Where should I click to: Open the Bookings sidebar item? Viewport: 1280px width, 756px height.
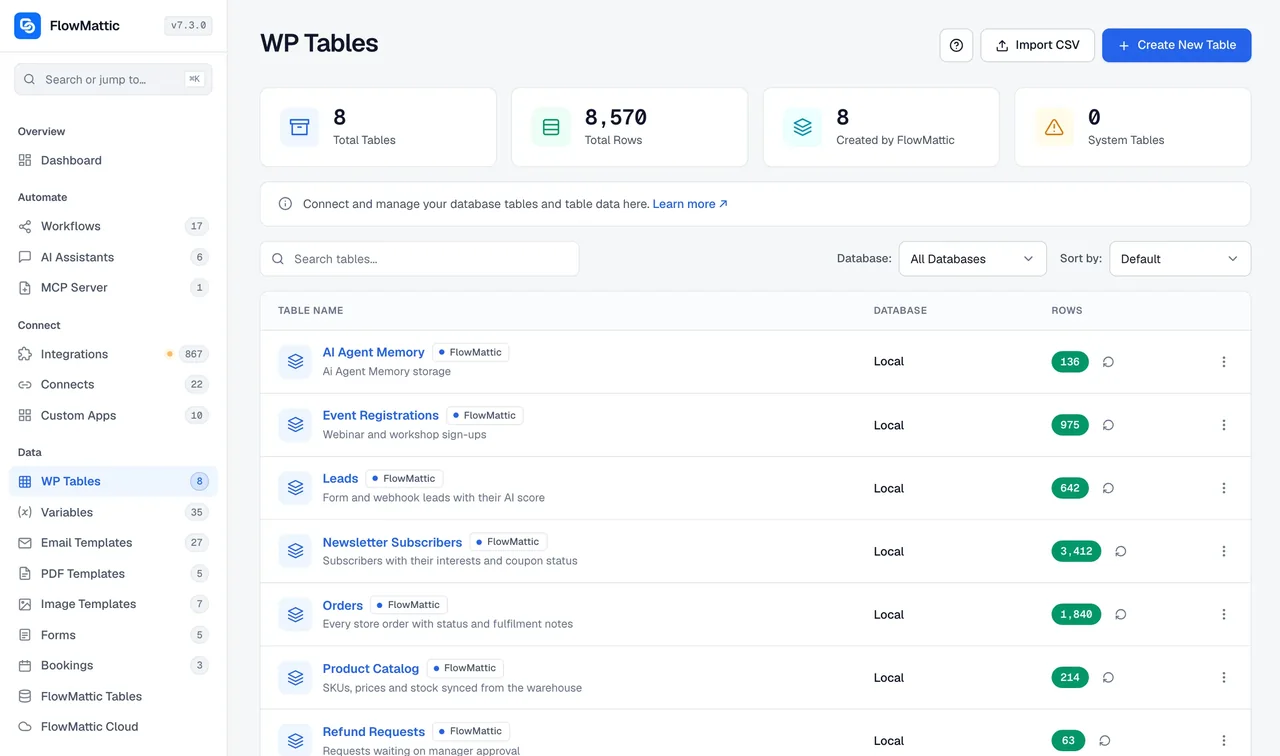(x=113, y=665)
